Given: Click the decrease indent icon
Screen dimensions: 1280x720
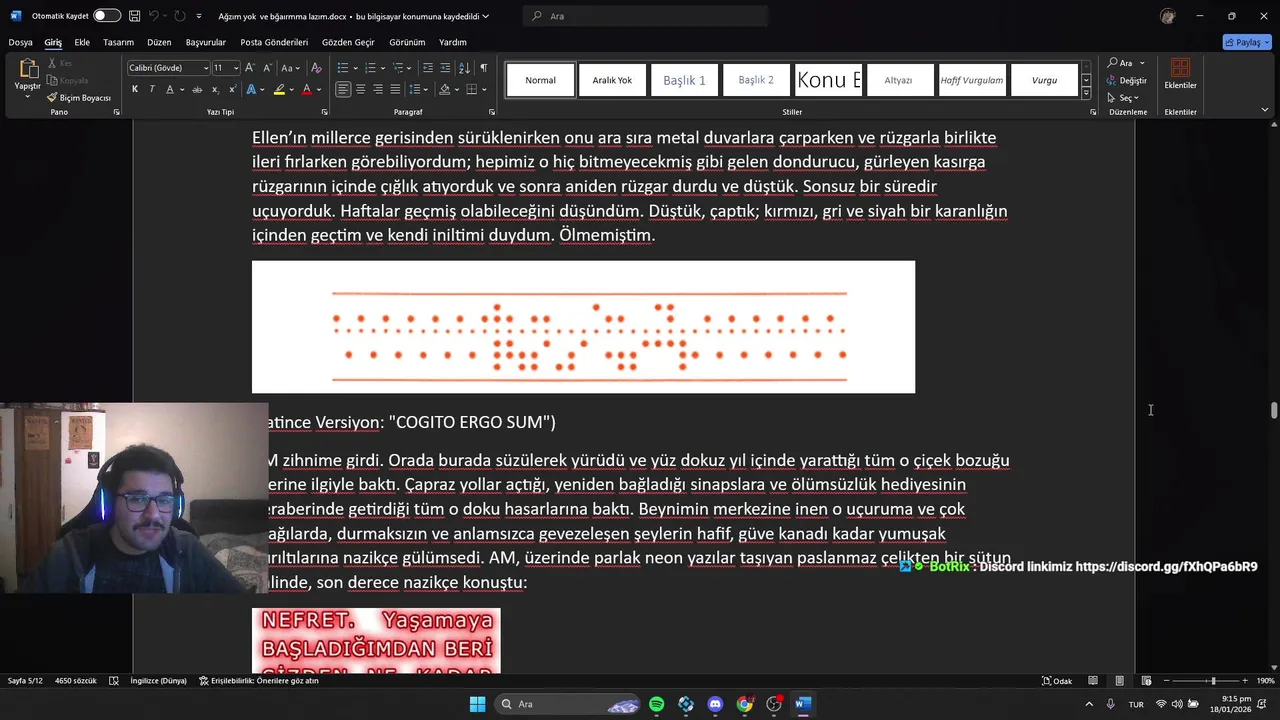Looking at the screenshot, I should [x=428, y=68].
